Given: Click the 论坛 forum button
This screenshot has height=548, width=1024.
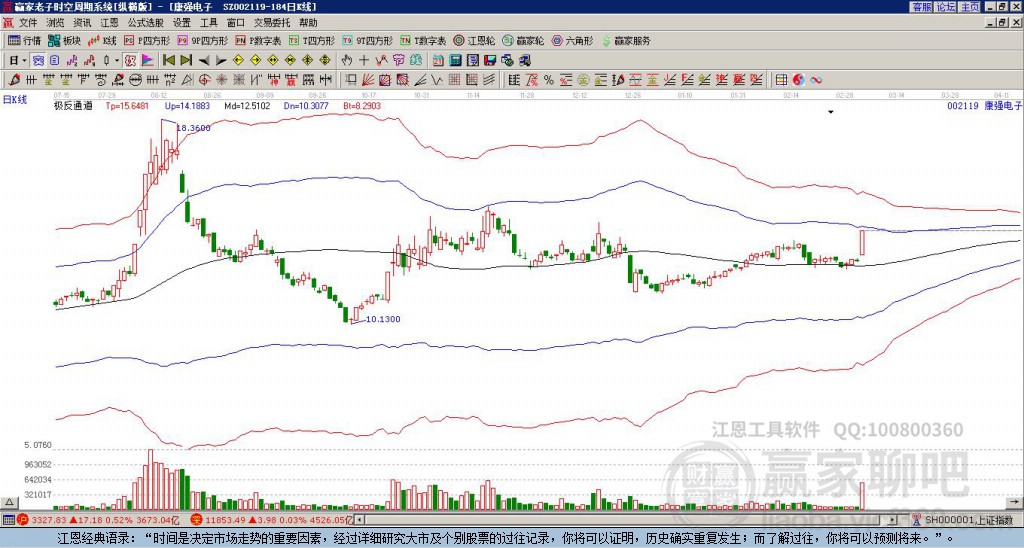Looking at the screenshot, I should point(946,7).
